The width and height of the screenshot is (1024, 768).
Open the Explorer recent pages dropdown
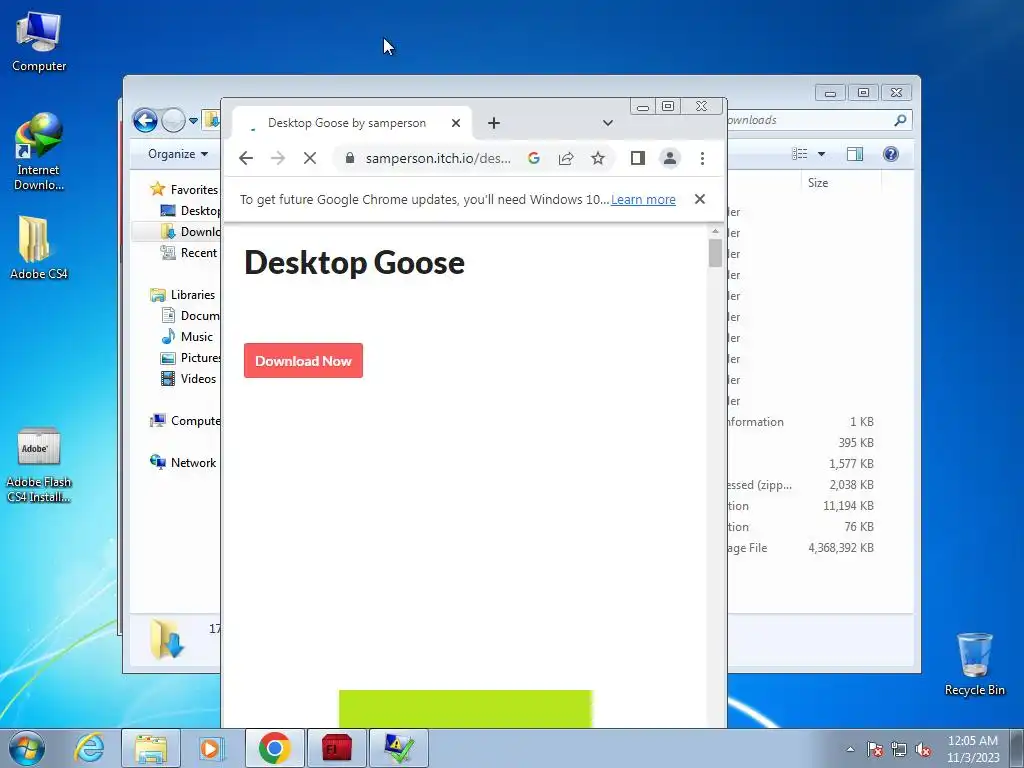(x=193, y=121)
